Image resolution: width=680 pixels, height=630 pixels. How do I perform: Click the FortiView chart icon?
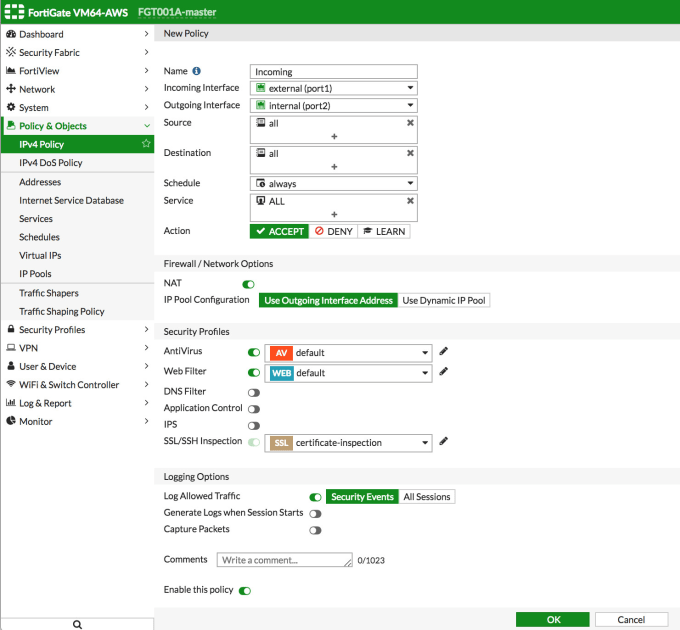tap(11, 70)
